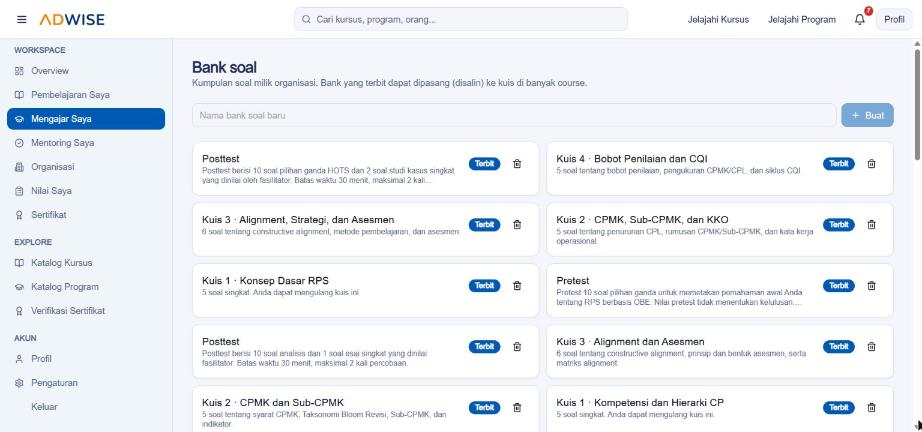
Task: Click Keluar to log out
Action: 86,407
